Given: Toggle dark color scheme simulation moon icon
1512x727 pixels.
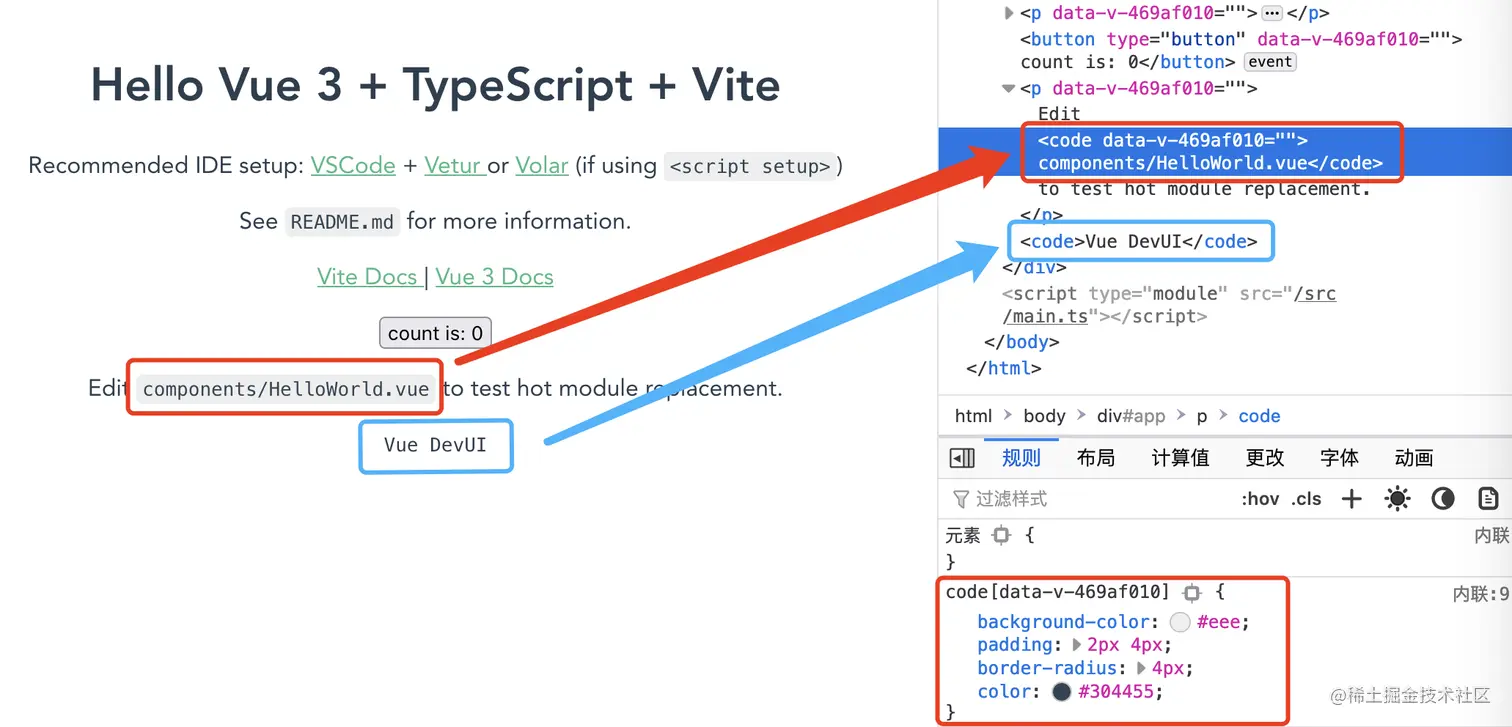Looking at the screenshot, I should coord(1442,498).
